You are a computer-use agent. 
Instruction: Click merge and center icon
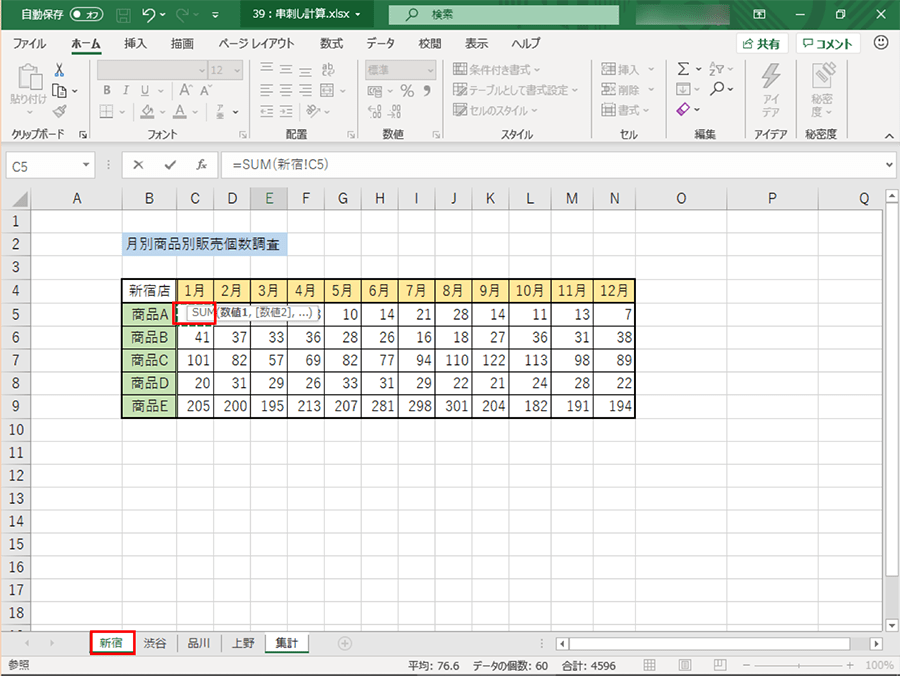tap(327, 91)
